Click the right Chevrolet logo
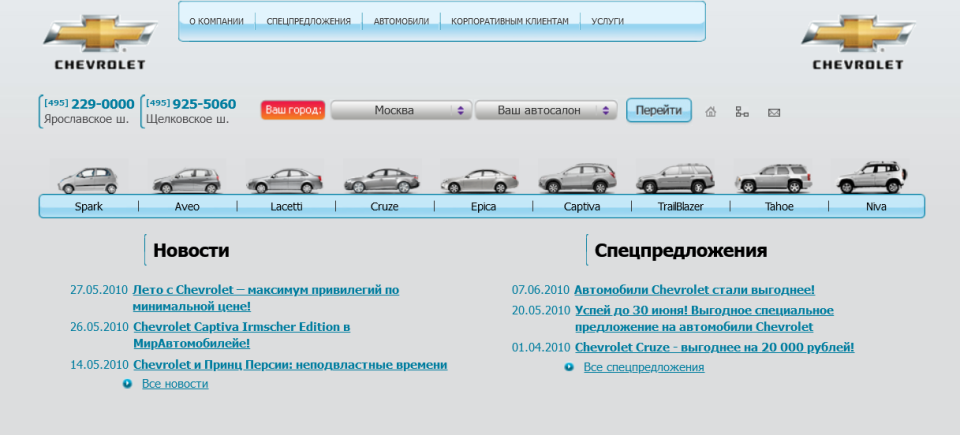Image resolution: width=960 pixels, height=435 pixels. click(x=858, y=42)
